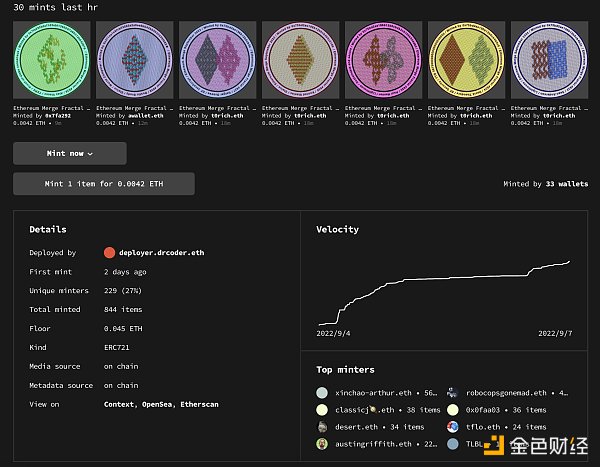Viewport: 600px width, 467px height.
Task: Open the yellow-bordered fractal NFT thumbnail
Action: coord(466,60)
